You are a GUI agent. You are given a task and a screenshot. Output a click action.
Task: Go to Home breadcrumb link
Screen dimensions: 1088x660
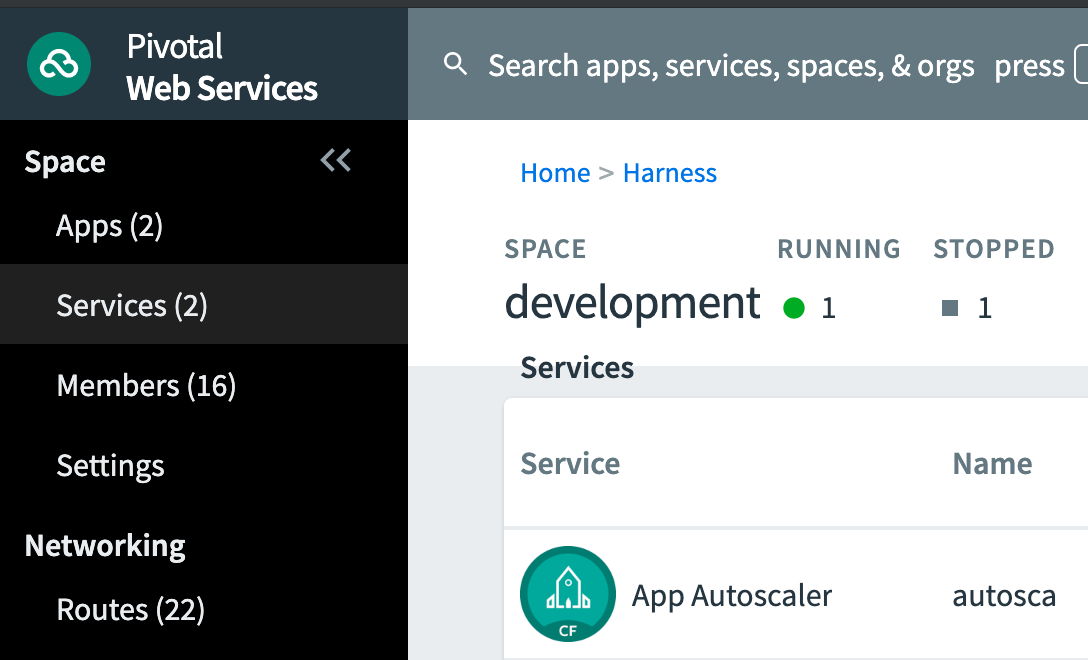(x=555, y=173)
